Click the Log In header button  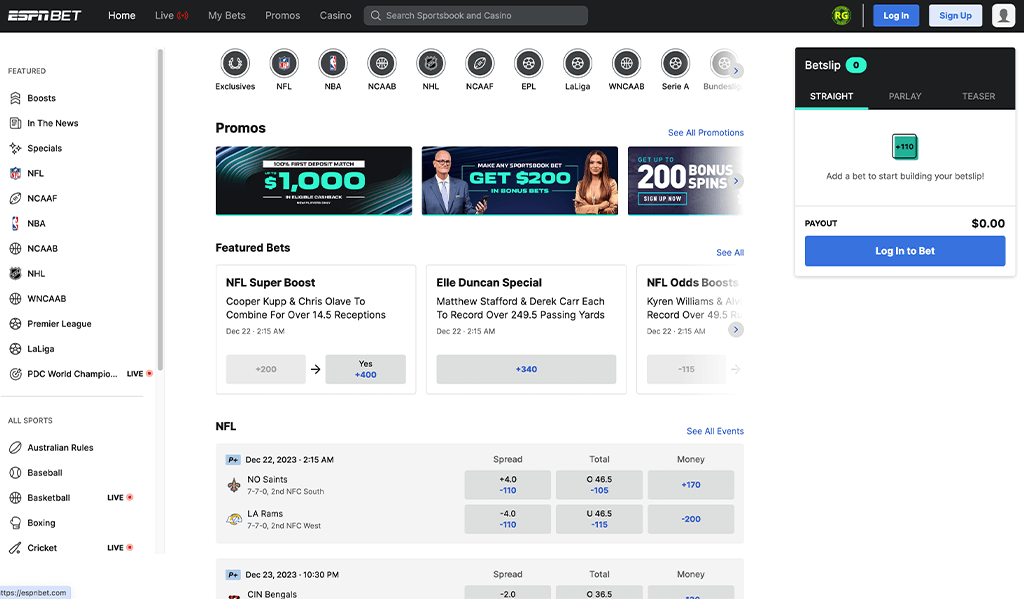click(x=896, y=16)
